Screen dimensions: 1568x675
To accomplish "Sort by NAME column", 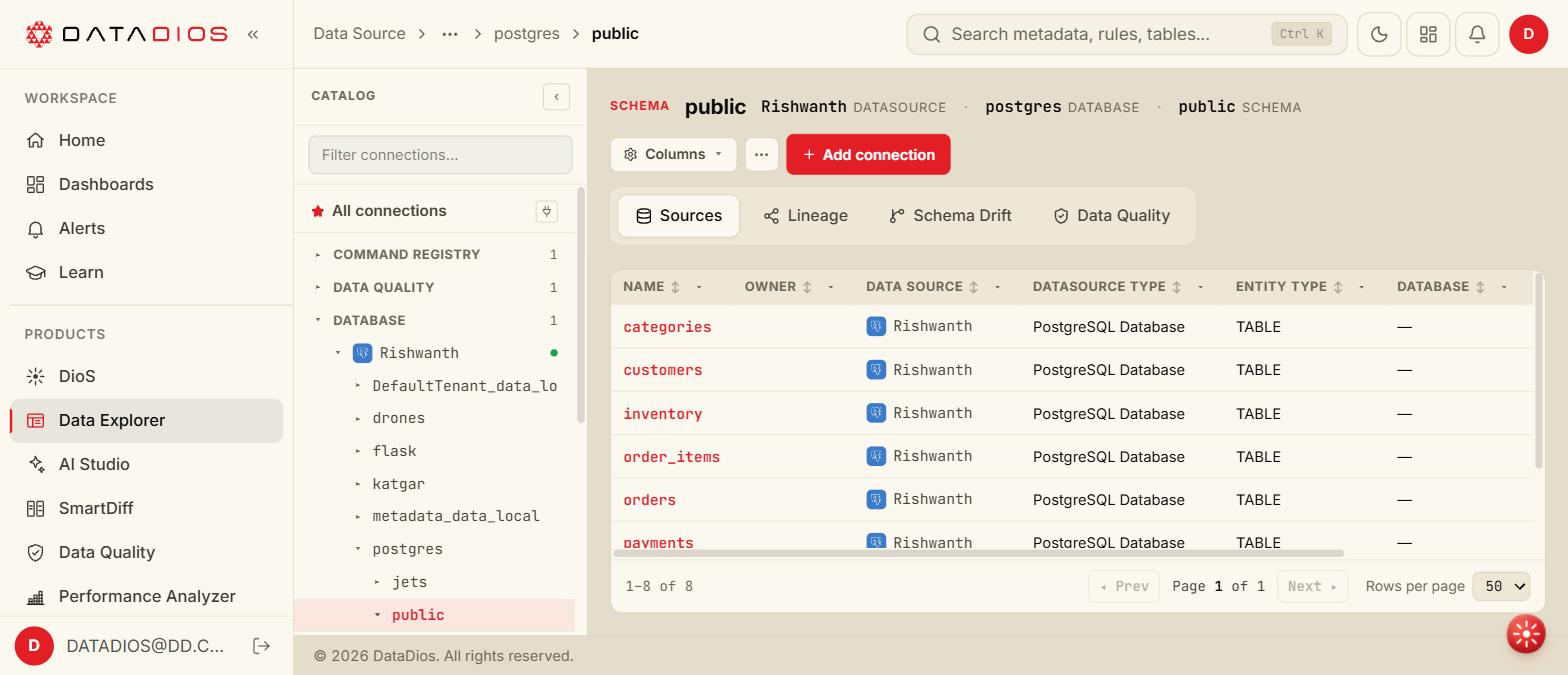I will click(675, 287).
